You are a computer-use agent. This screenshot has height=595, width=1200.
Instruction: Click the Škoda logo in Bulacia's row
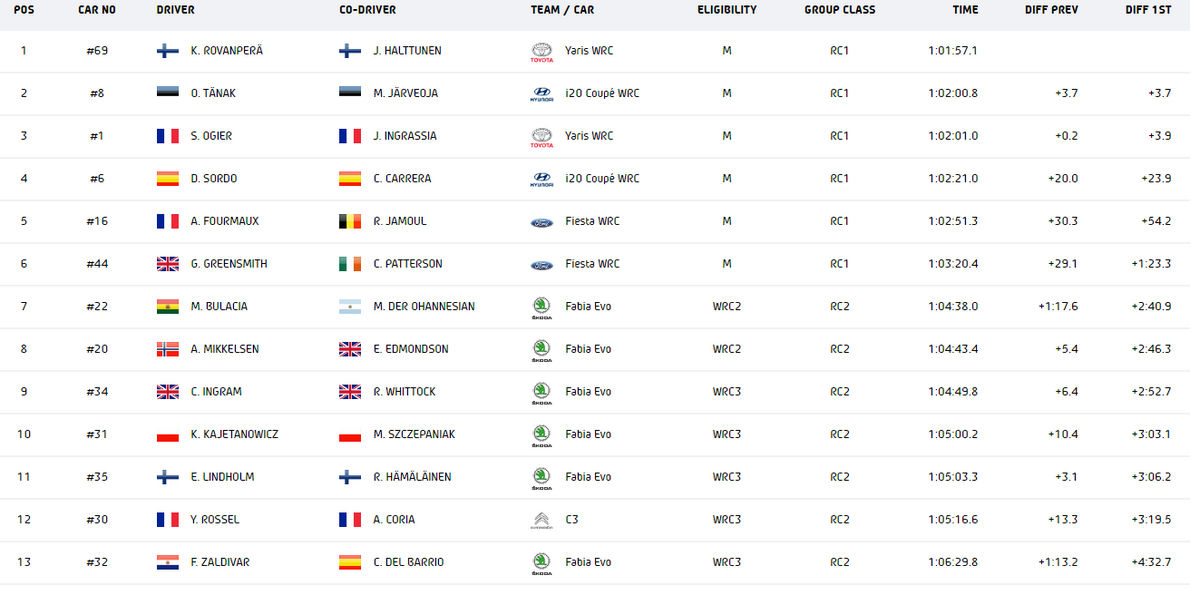(541, 308)
